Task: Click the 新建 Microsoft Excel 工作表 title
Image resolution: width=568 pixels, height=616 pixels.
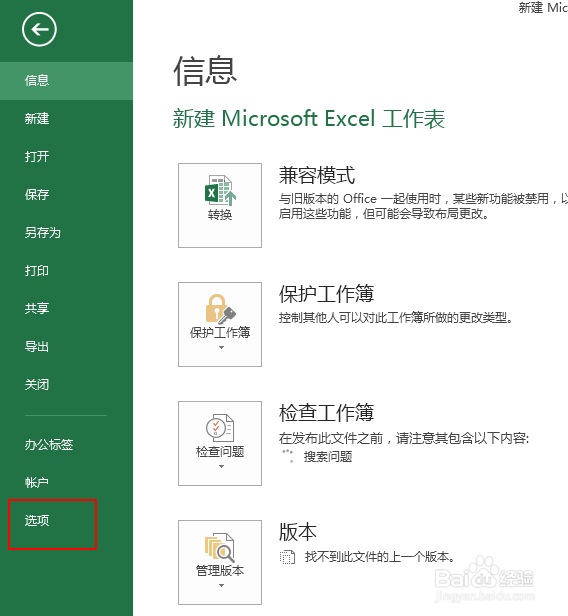Action: 309,119
